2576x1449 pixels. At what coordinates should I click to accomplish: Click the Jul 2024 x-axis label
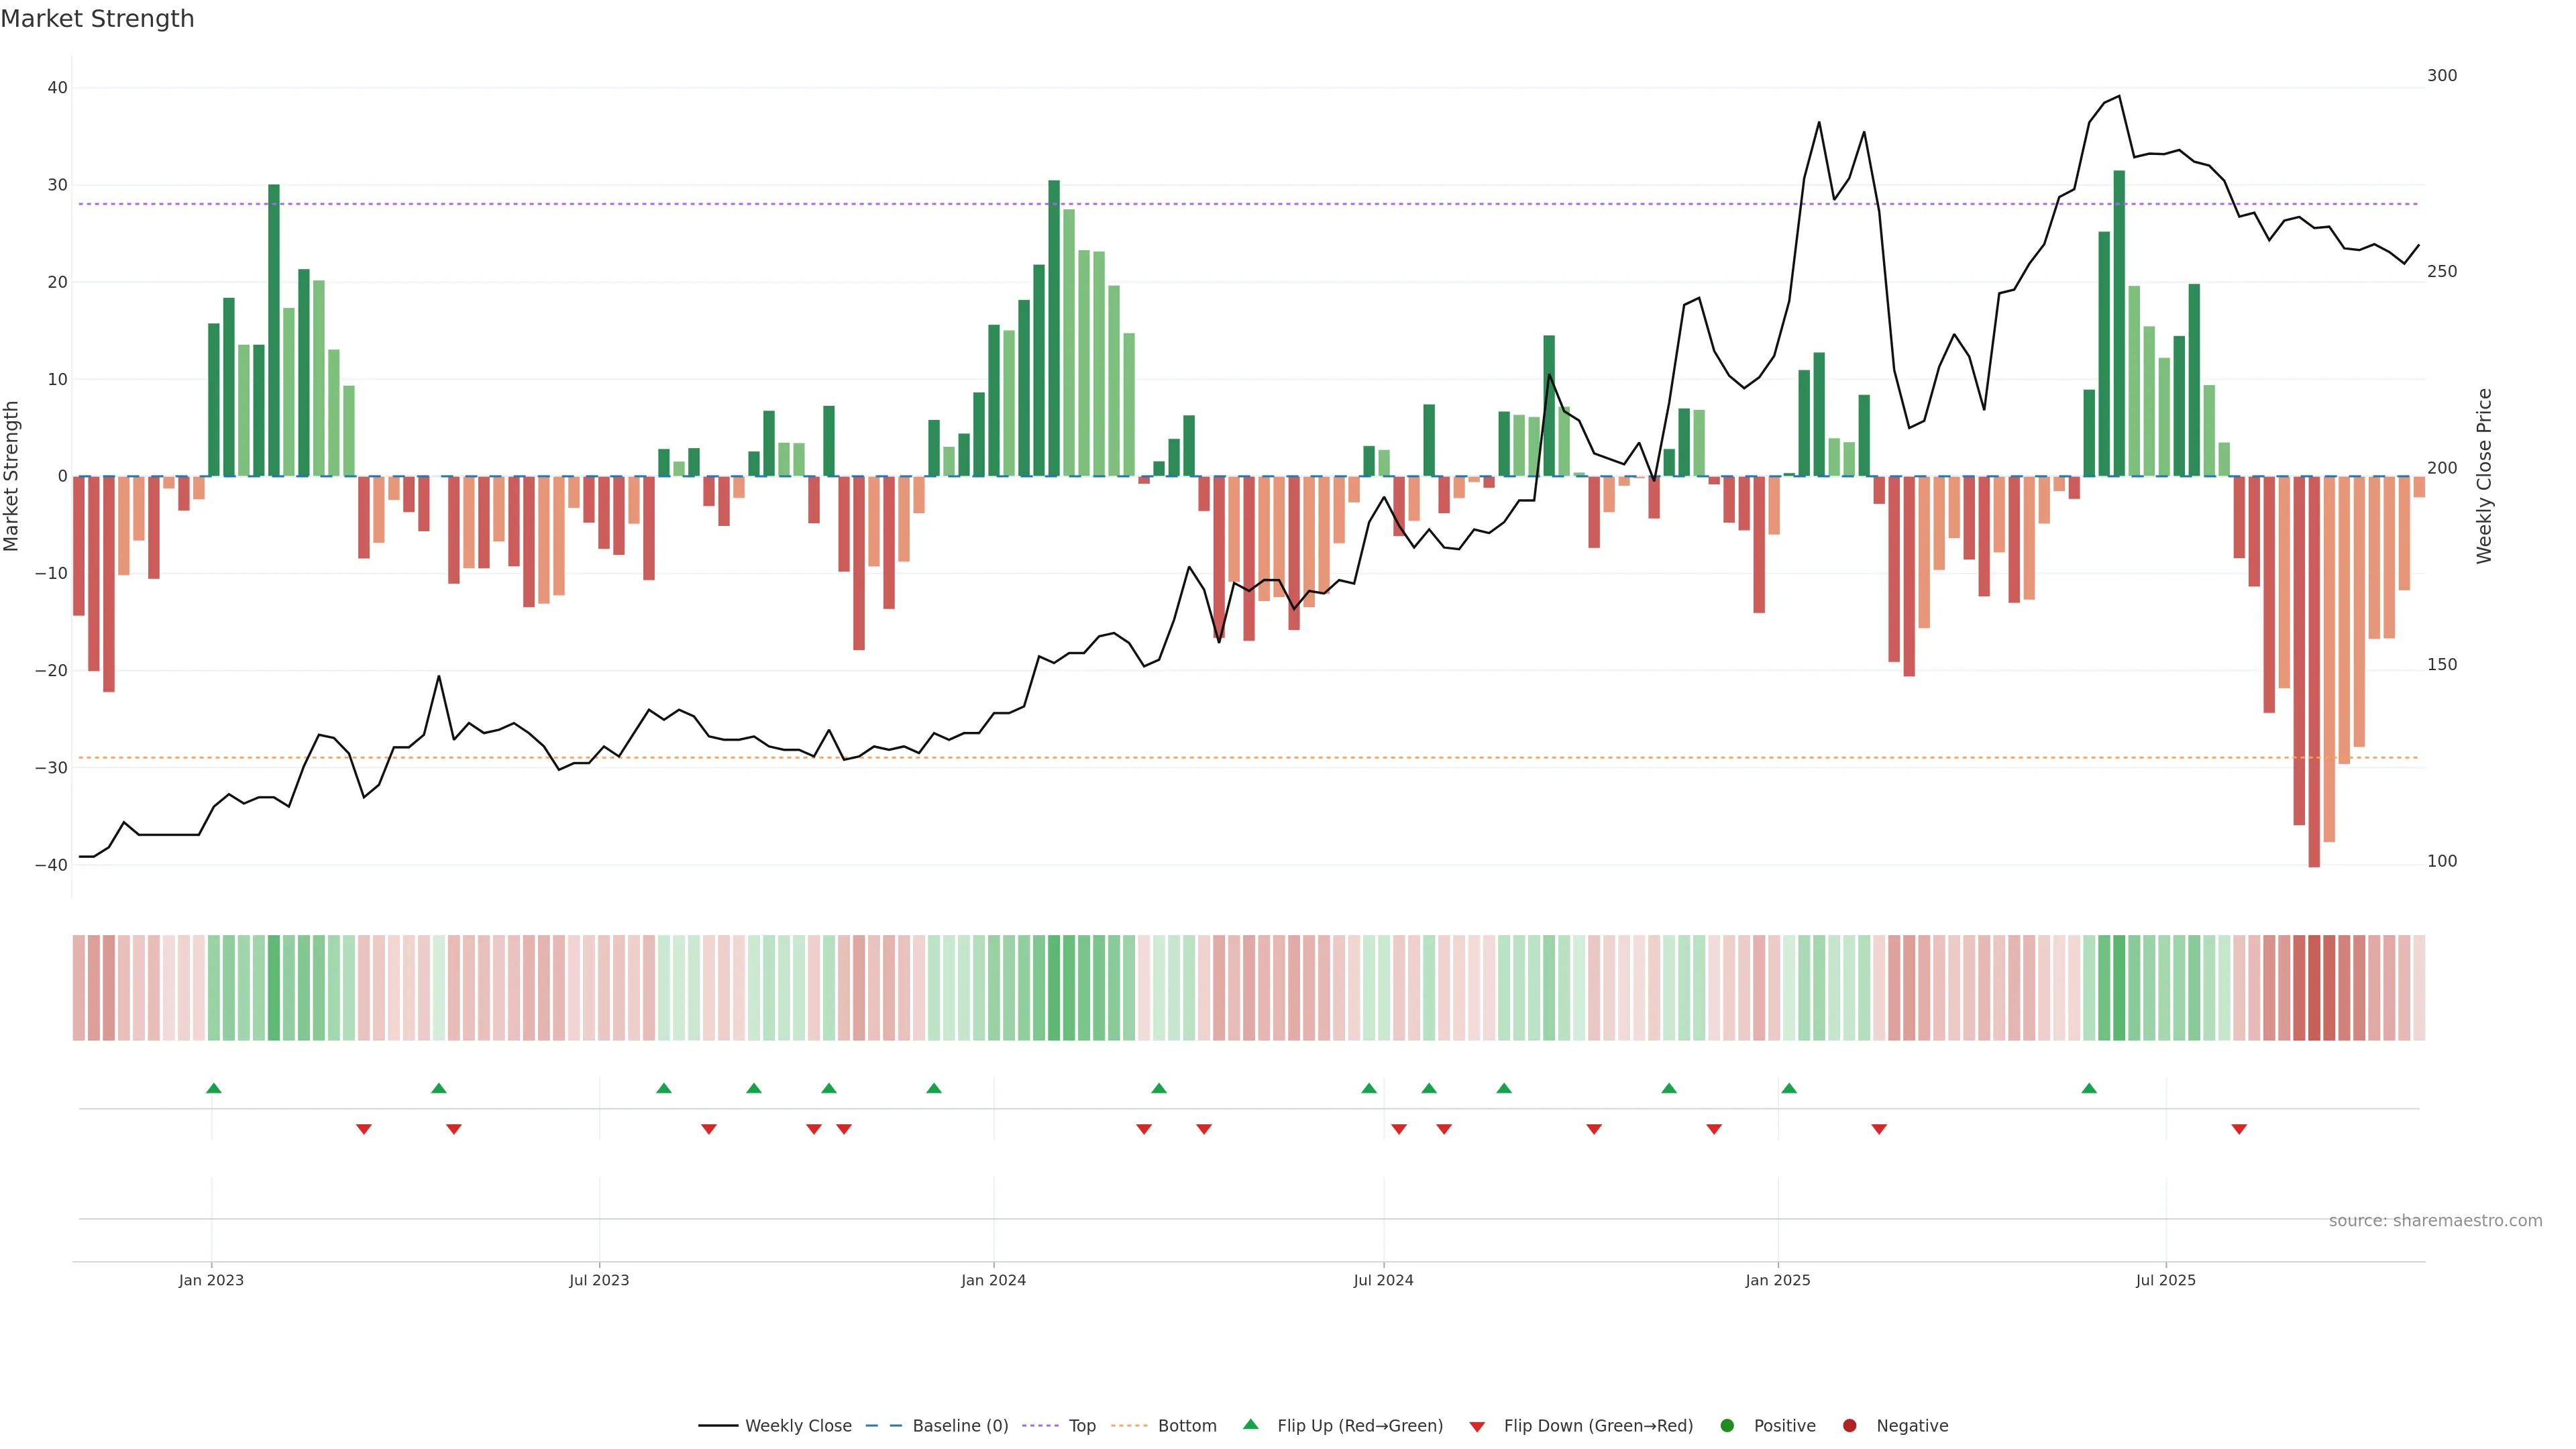(1383, 1280)
